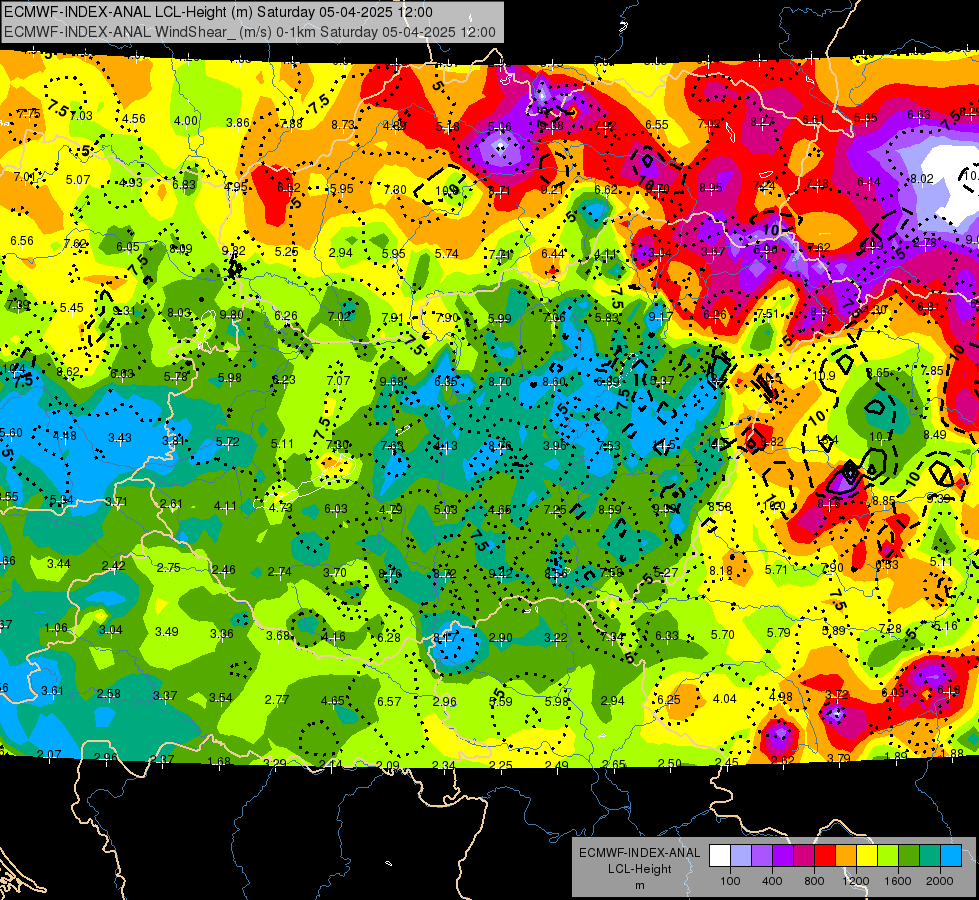Click the white 100 m legend swatch

(719, 856)
